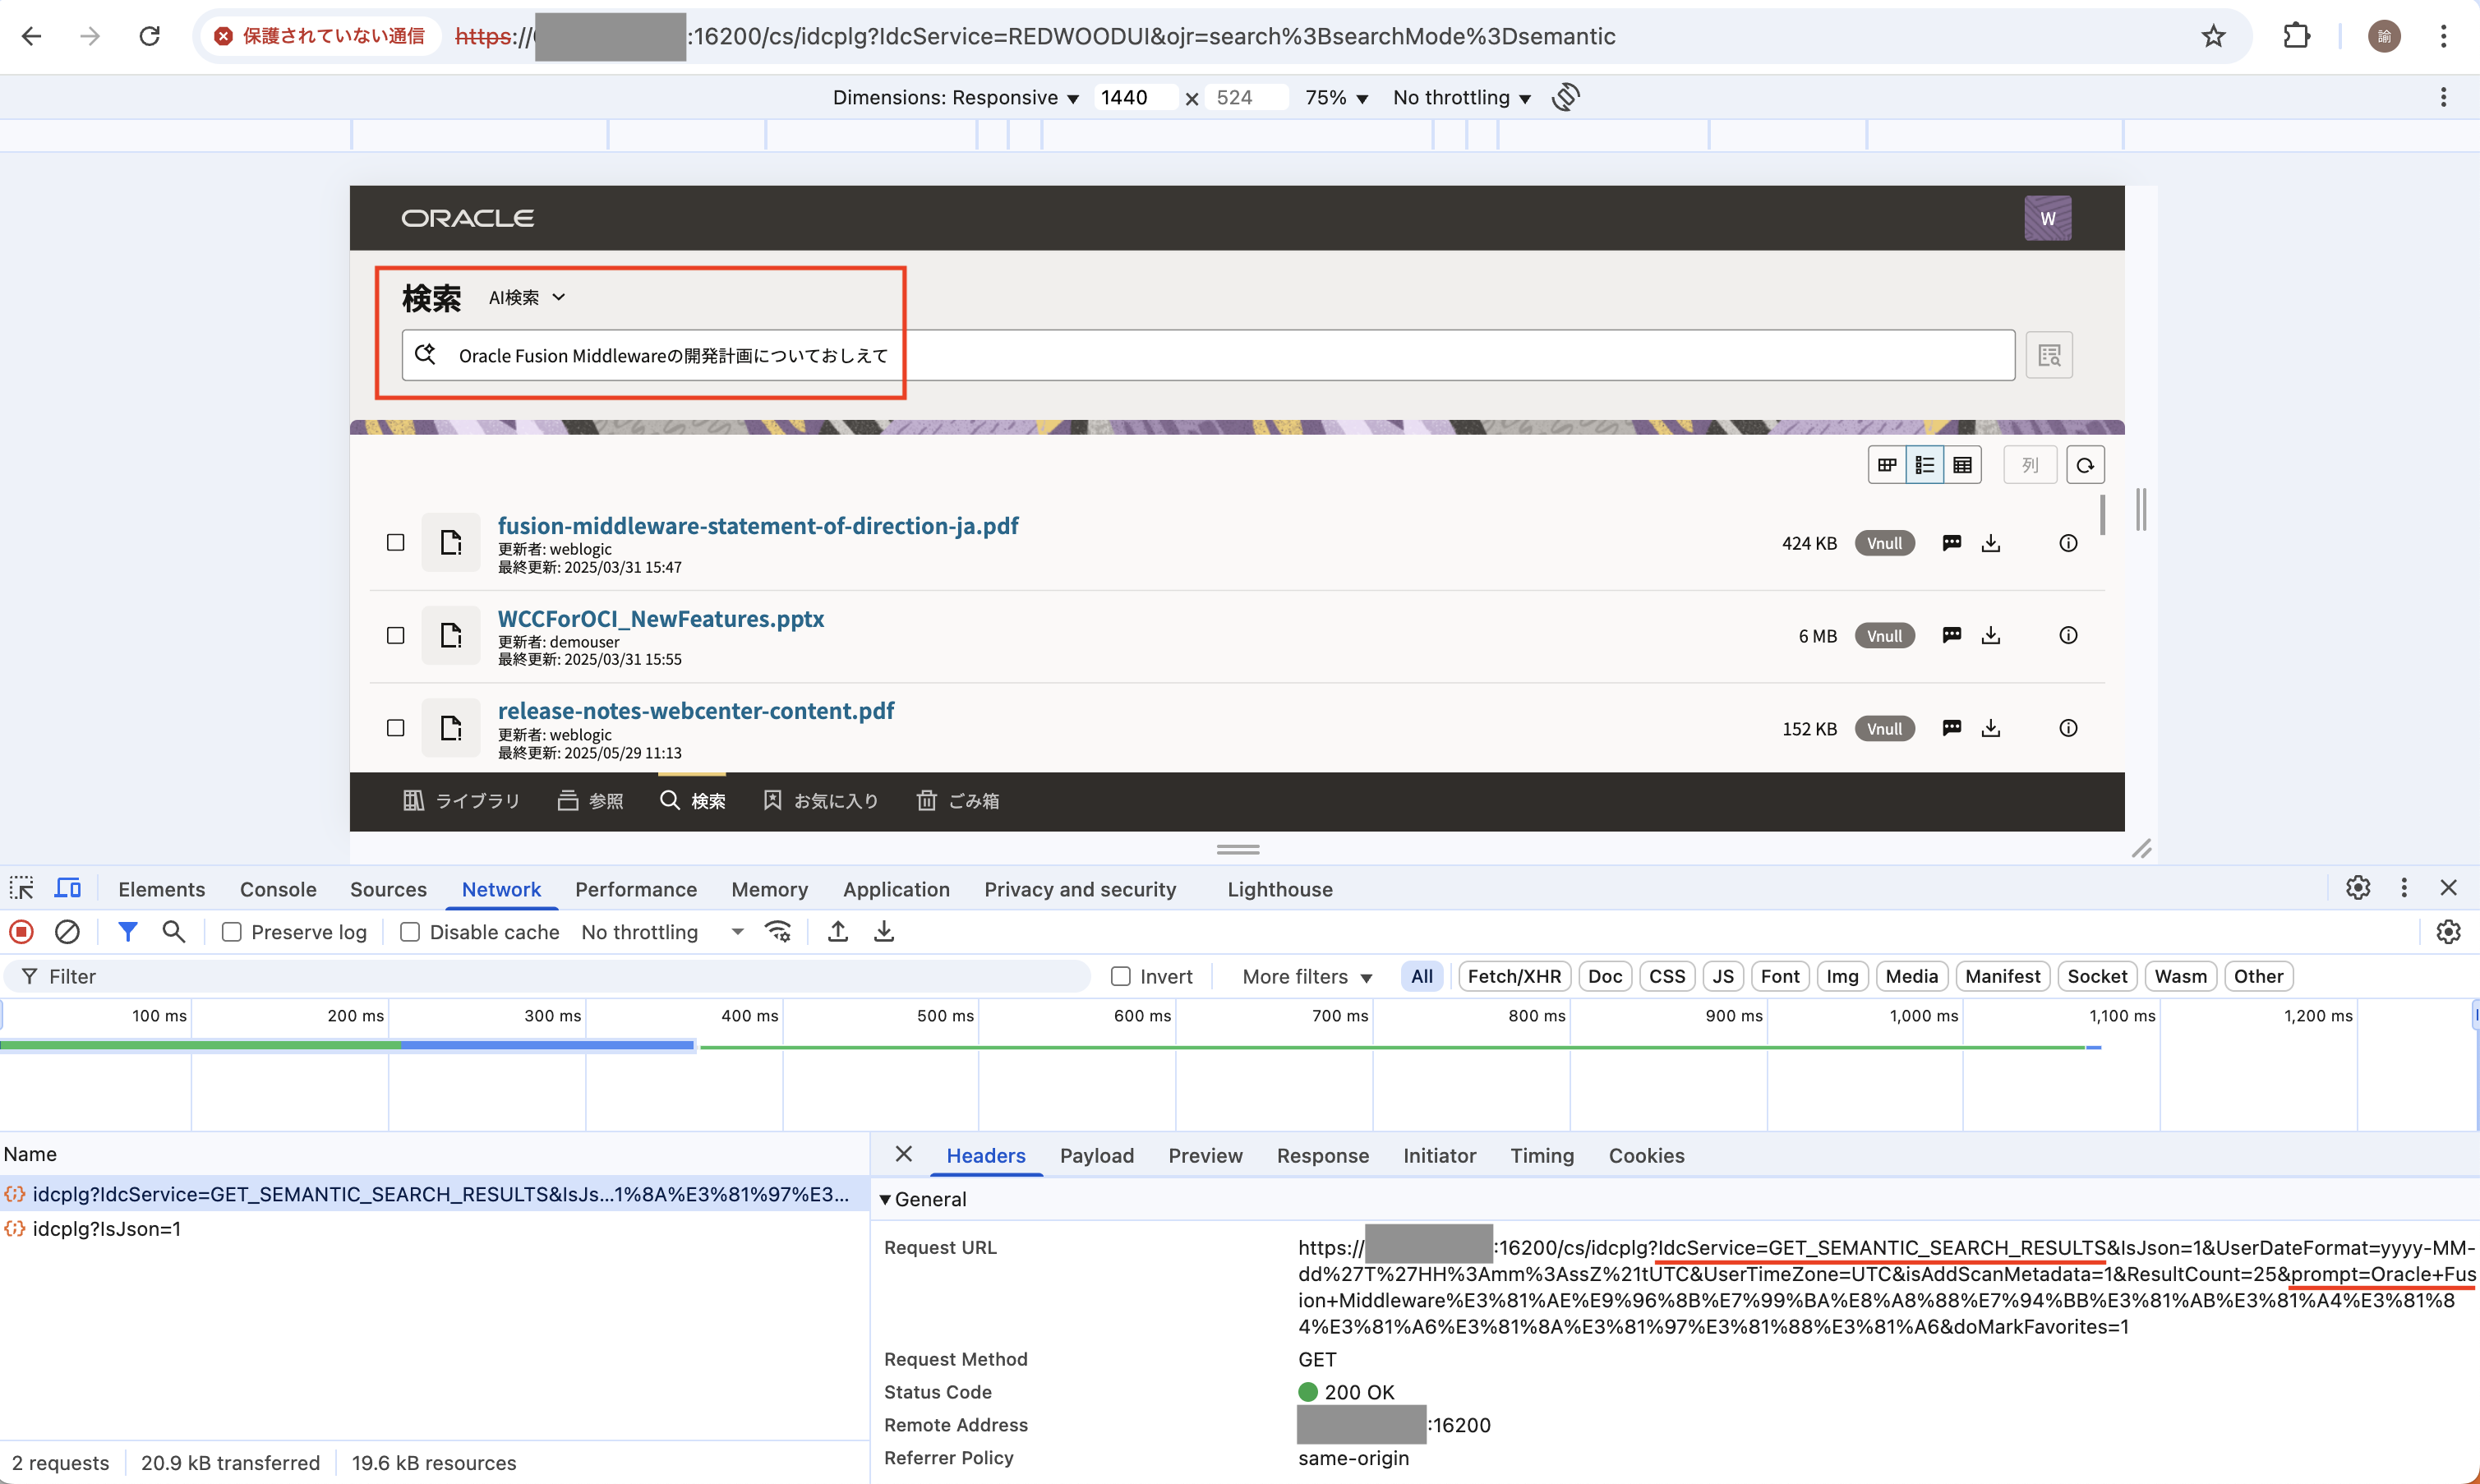The width and height of the screenshot is (2480, 1484).
Task: Switch to the Payload tab
Action: coord(1096,1155)
